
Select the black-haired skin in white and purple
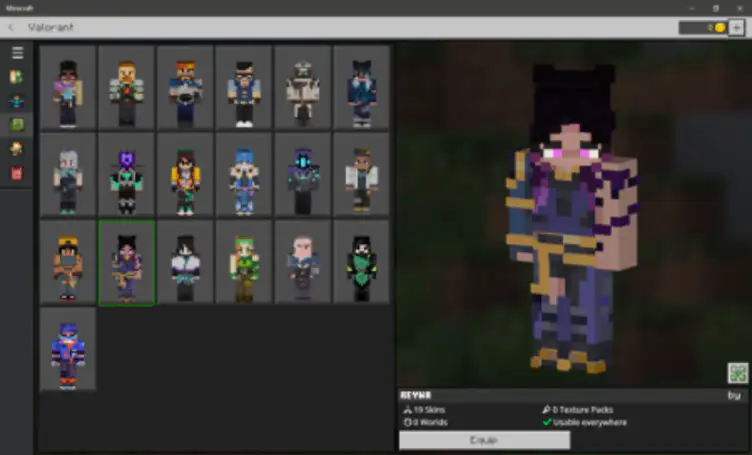(x=185, y=262)
